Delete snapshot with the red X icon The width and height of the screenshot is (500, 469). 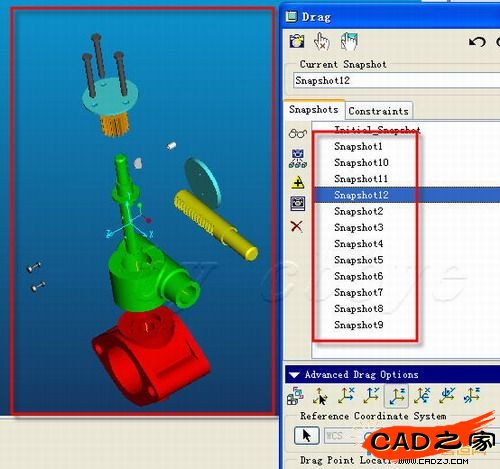(297, 226)
